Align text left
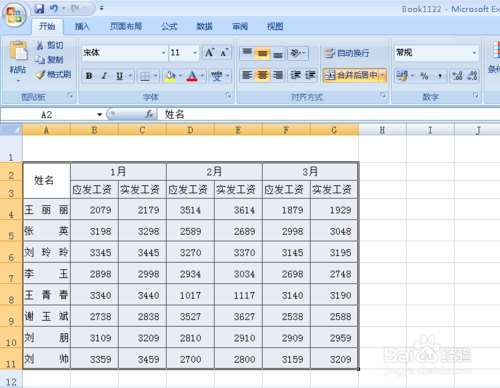 [x=247, y=75]
